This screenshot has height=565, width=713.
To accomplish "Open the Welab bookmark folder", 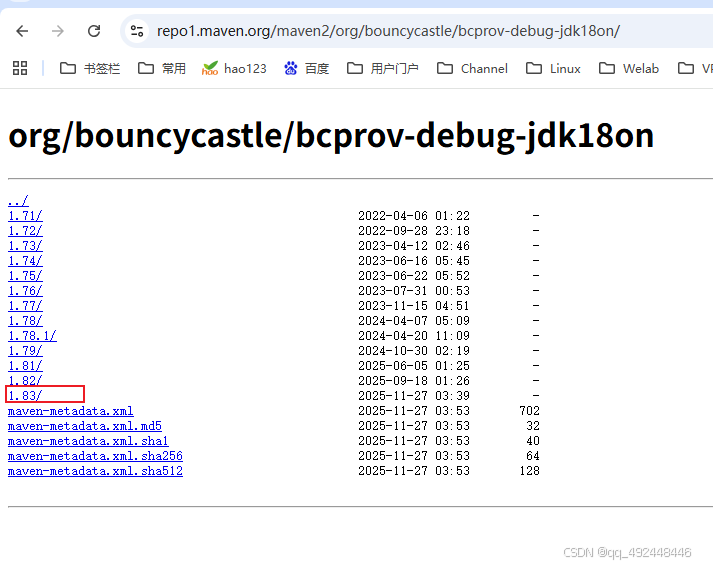I will coord(629,69).
